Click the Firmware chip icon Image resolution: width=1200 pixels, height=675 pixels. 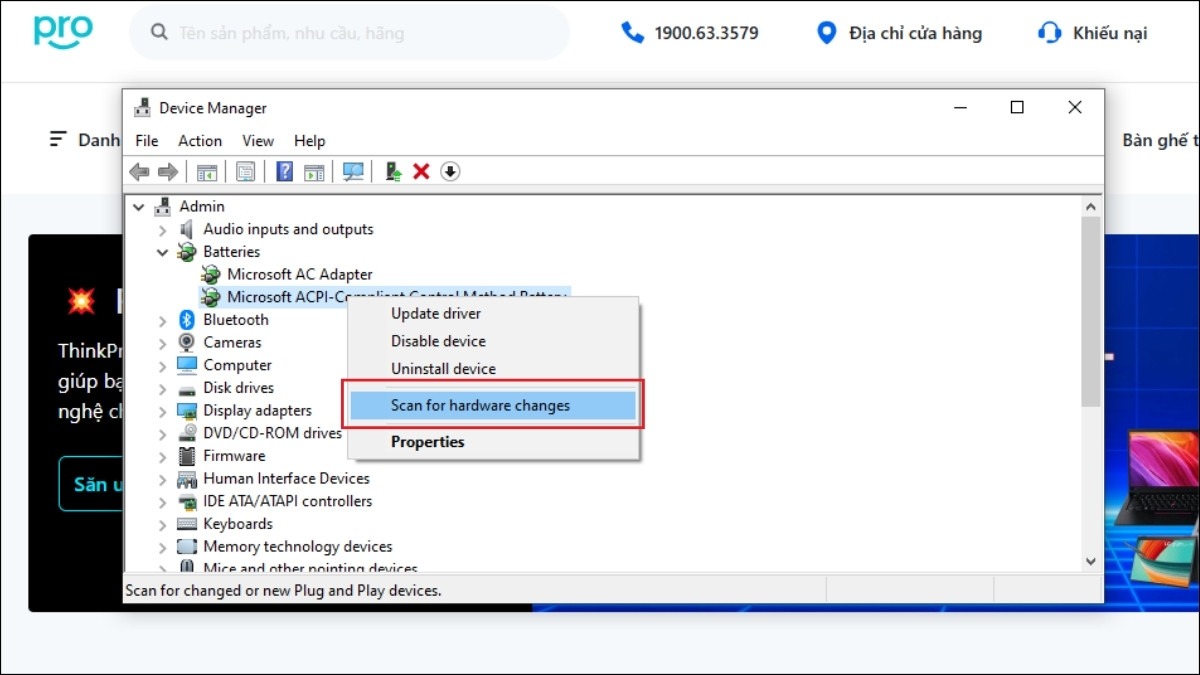tap(186, 456)
